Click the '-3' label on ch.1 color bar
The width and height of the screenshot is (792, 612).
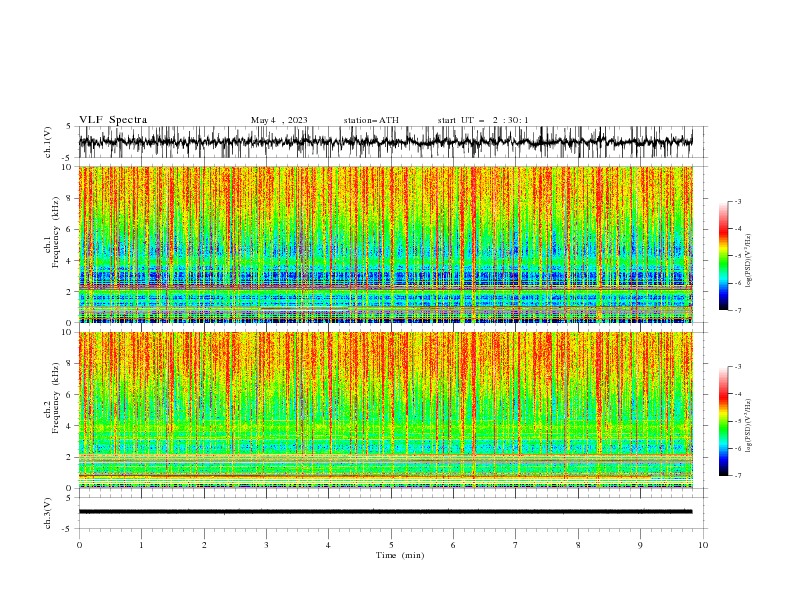click(737, 201)
